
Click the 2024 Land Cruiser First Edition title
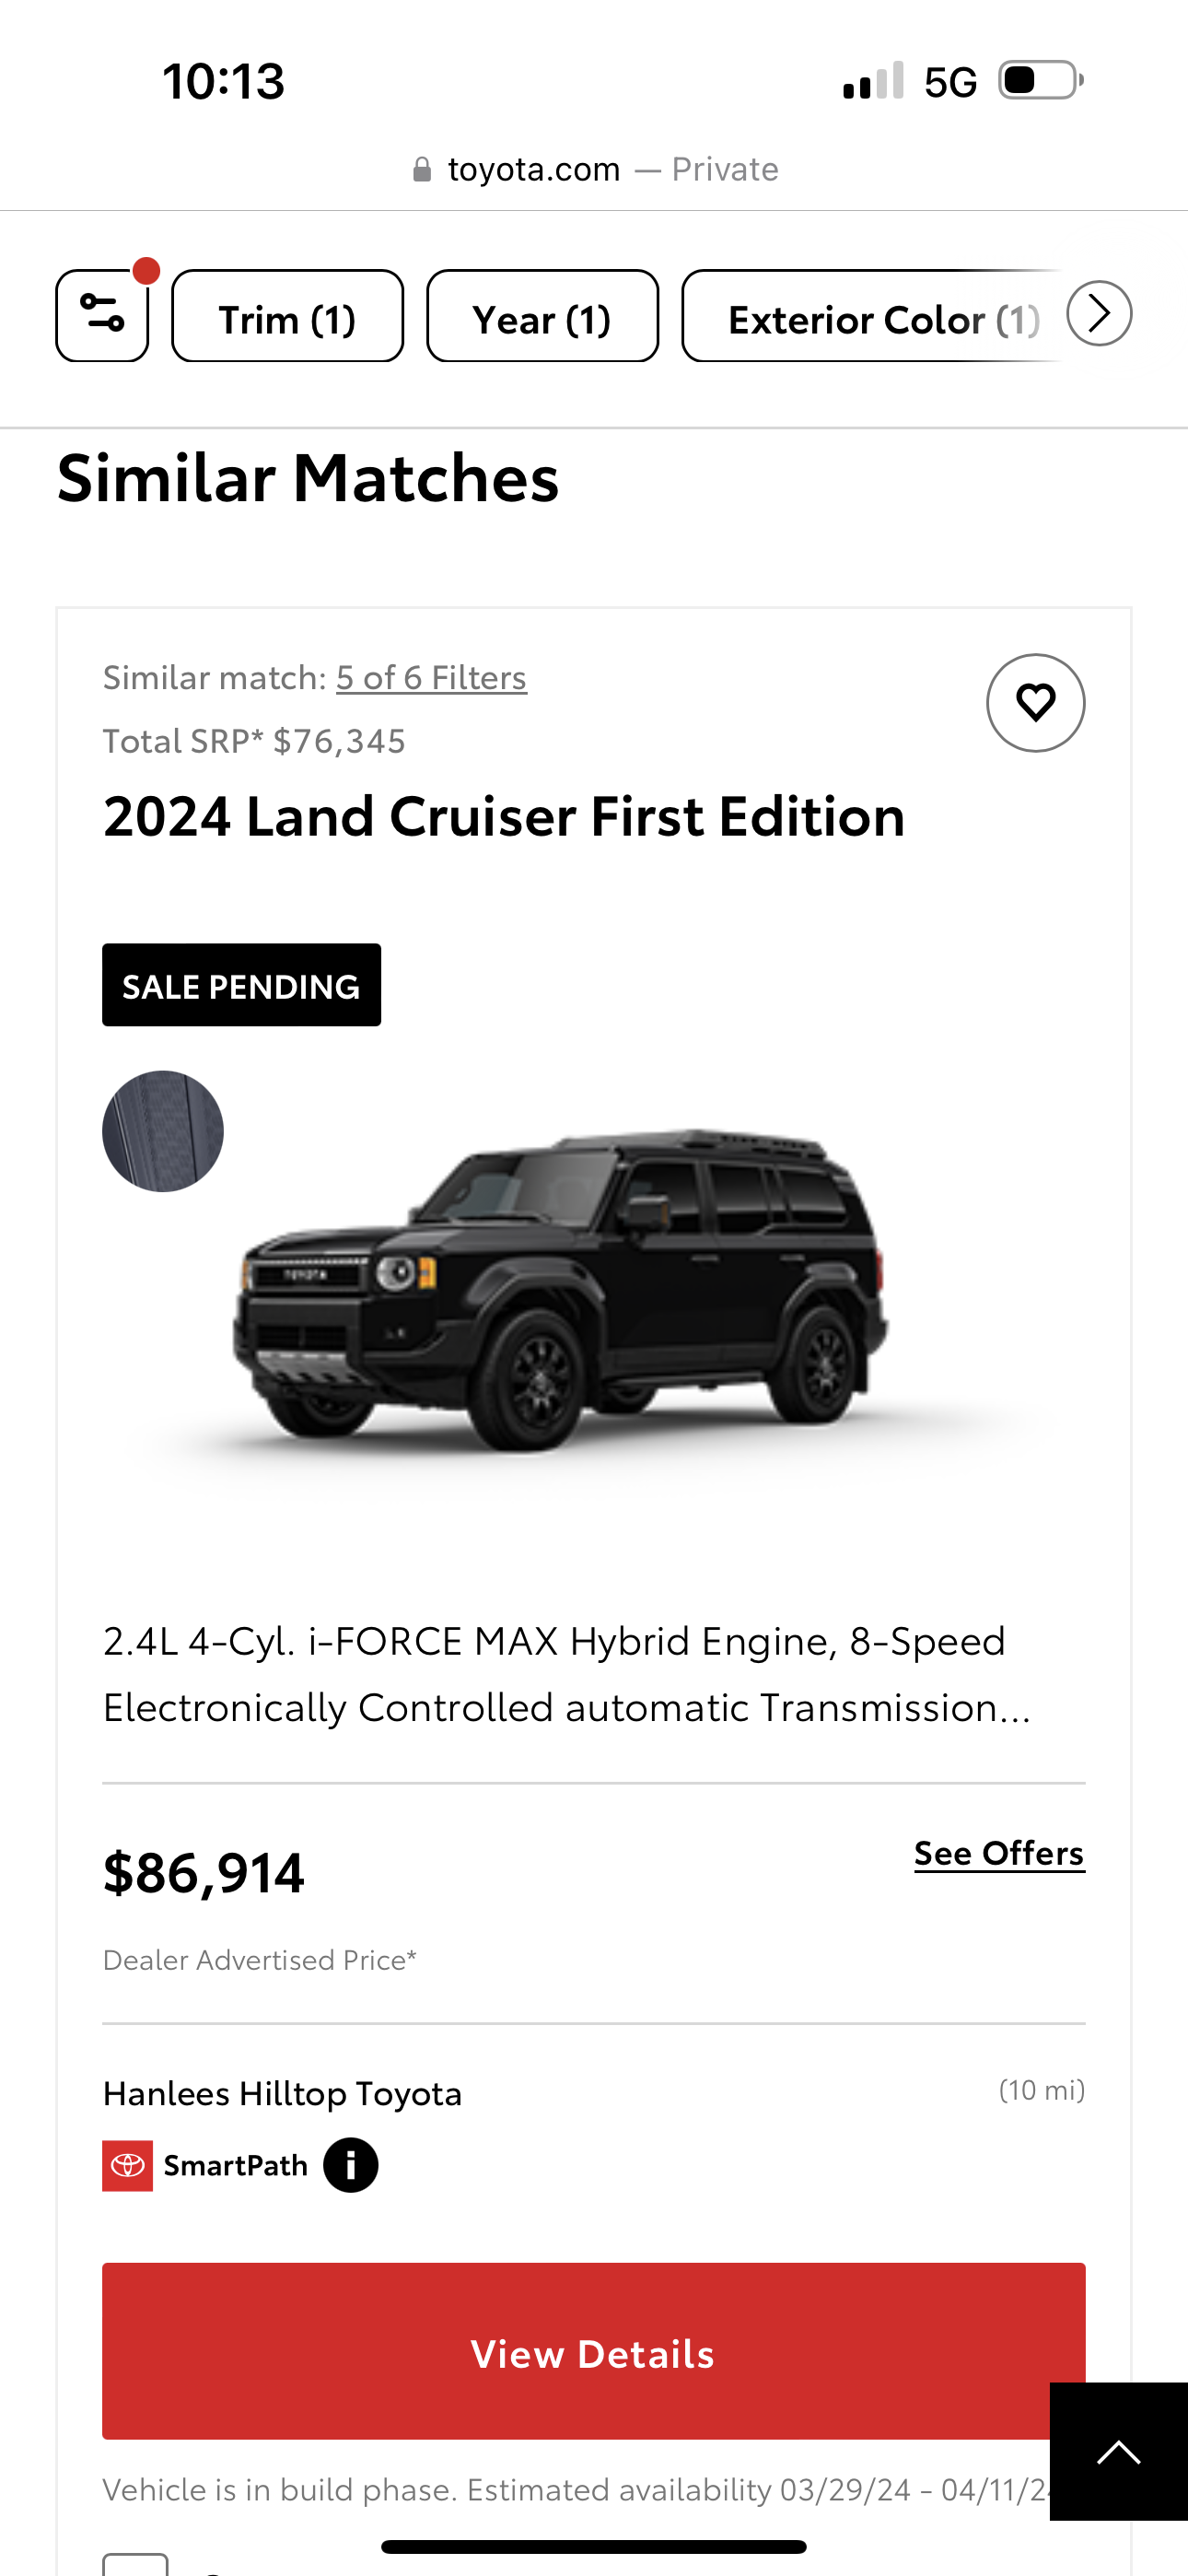504,816
